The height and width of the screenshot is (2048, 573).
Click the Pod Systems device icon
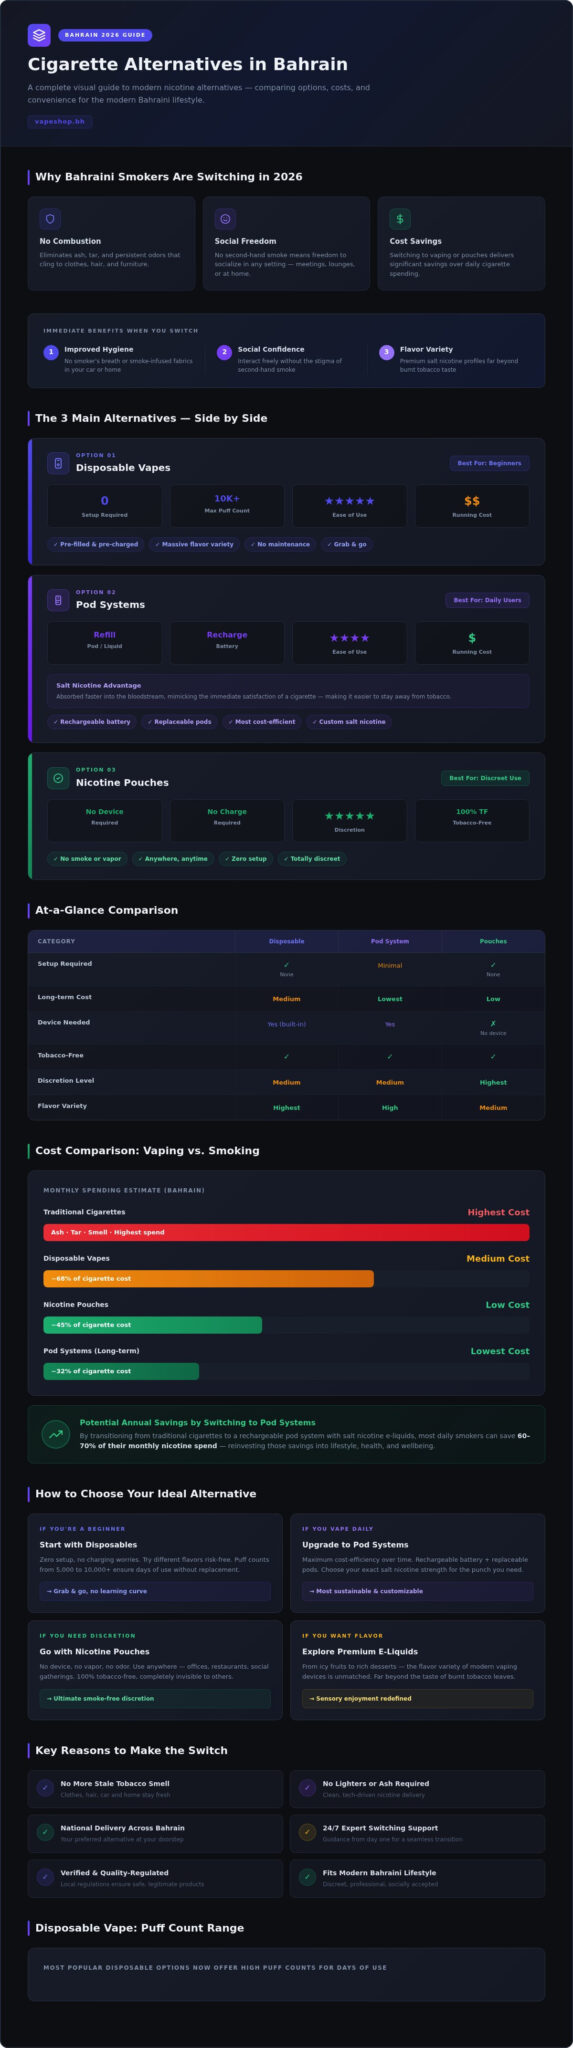coord(58,600)
